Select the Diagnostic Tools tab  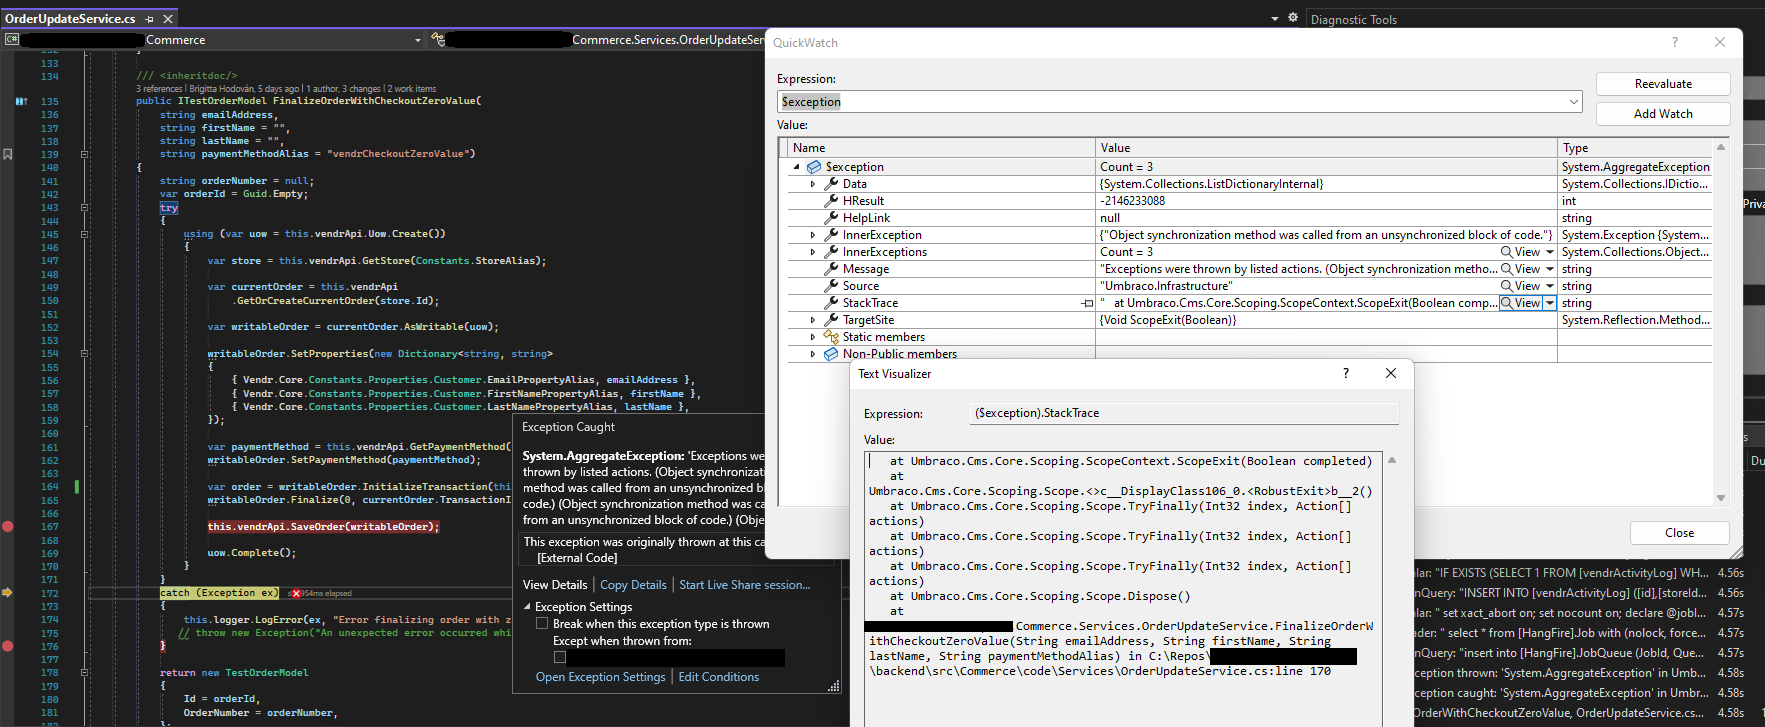1354,20
